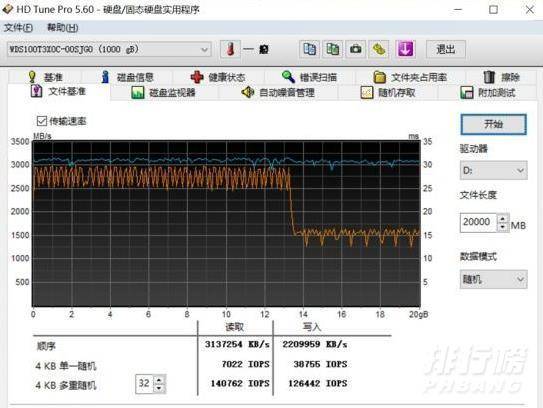Save screenshot with the camera icon
Image resolution: width=543 pixels, height=408 pixels.
355,49
